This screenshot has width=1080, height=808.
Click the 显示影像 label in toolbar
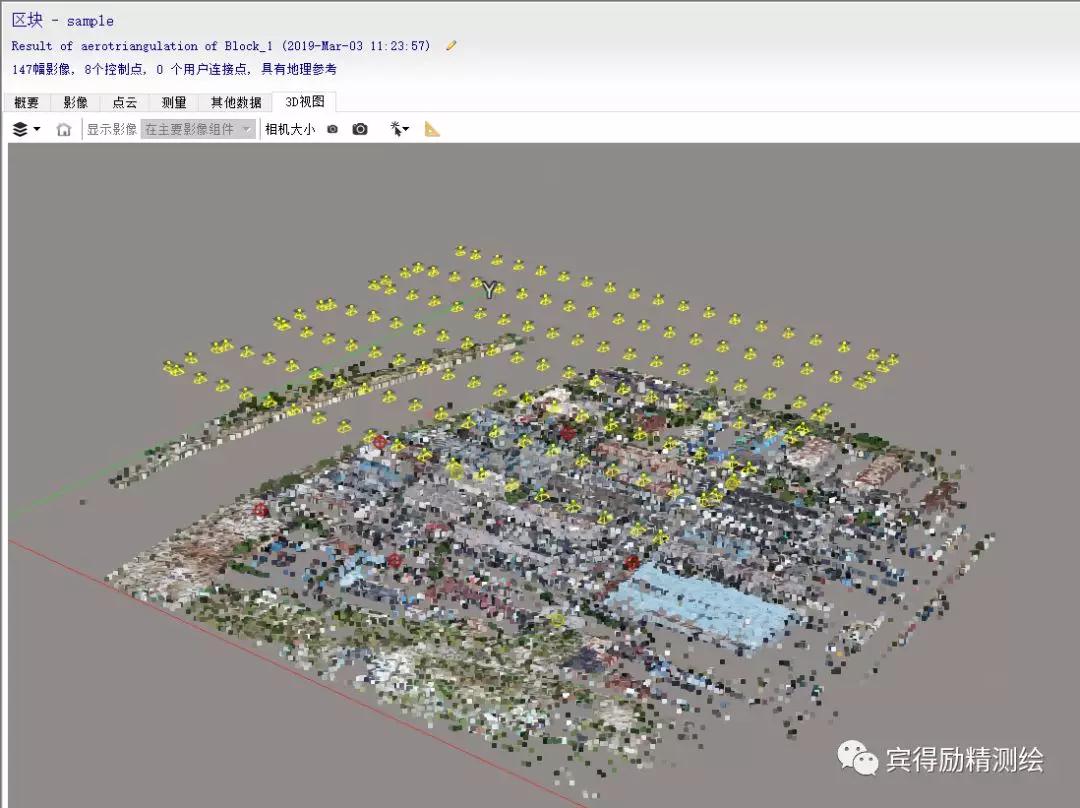[x=111, y=129]
